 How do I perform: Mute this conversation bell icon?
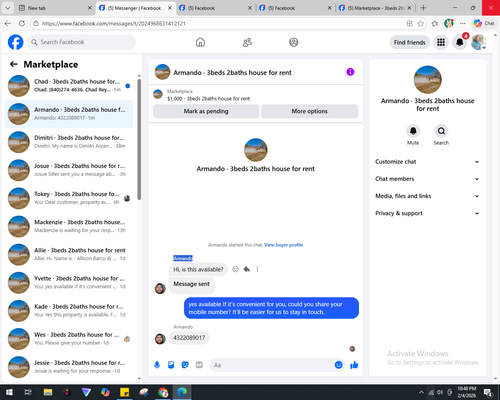coord(413,131)
